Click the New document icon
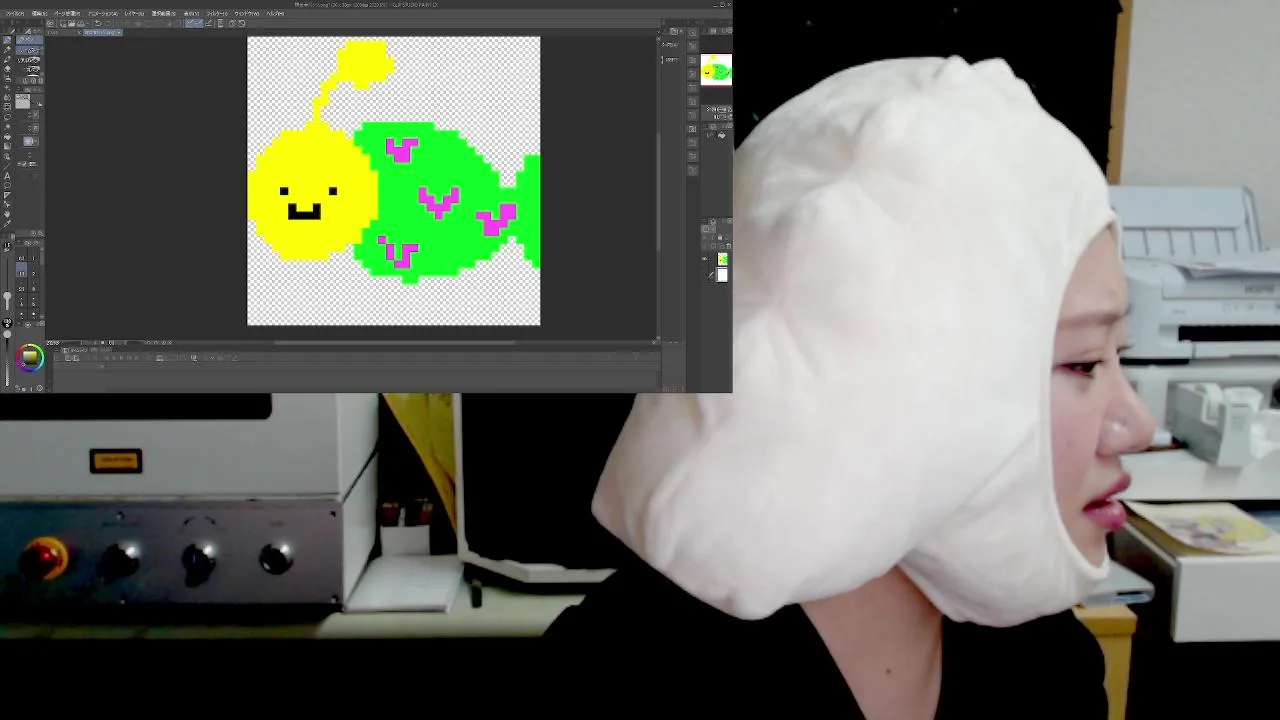This screenshot has height=720, width=1280. pyautogui.click(x=61, y=23)
